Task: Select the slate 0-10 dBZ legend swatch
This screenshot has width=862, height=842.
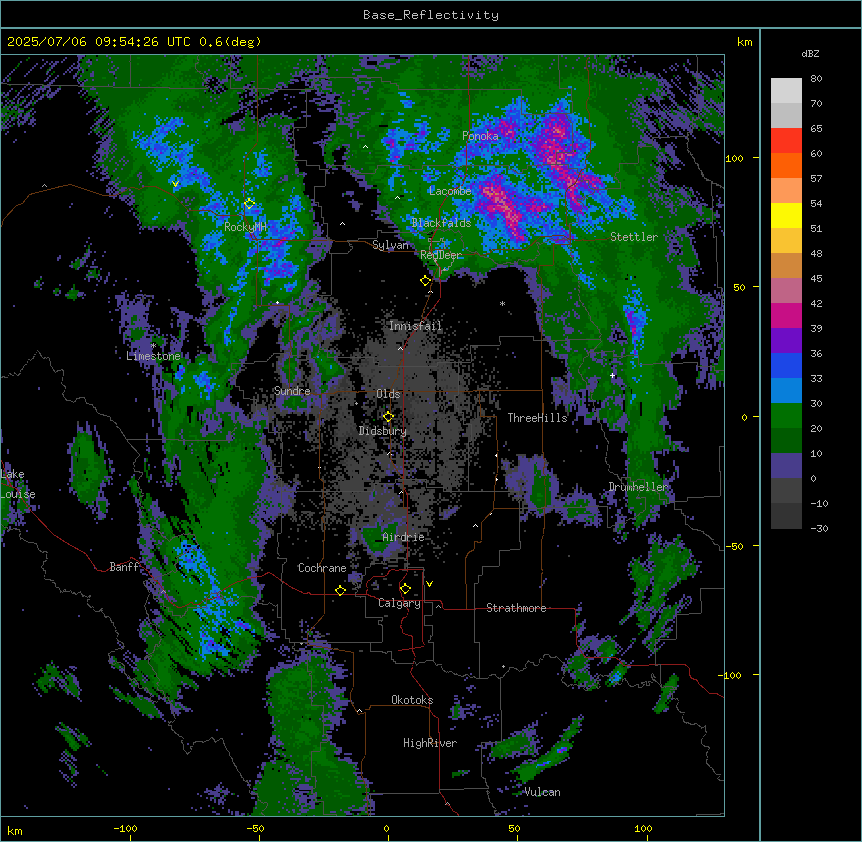Action: click(786, 466)
